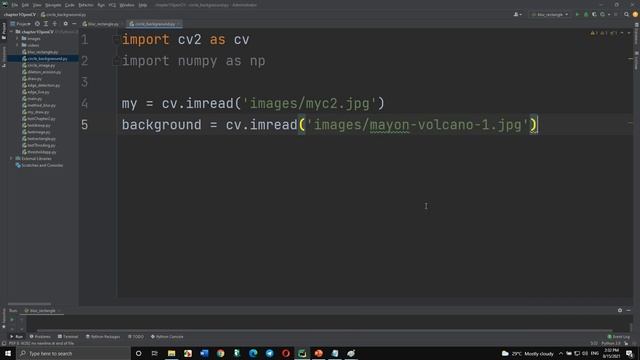Click Run with Coverage icon
Viewport: 640px width, 360px height.
[x=594, y=14]
